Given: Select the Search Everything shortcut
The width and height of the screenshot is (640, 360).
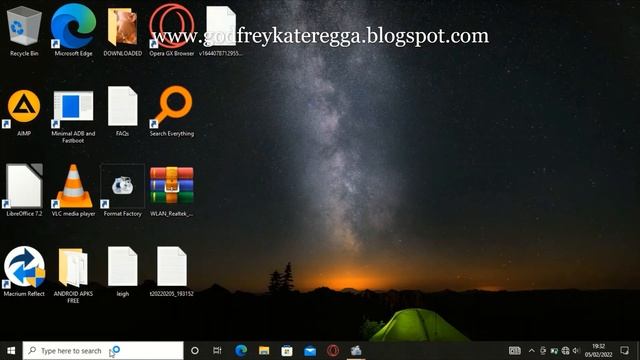Looking at the screenshot, I should click(172, 111).
